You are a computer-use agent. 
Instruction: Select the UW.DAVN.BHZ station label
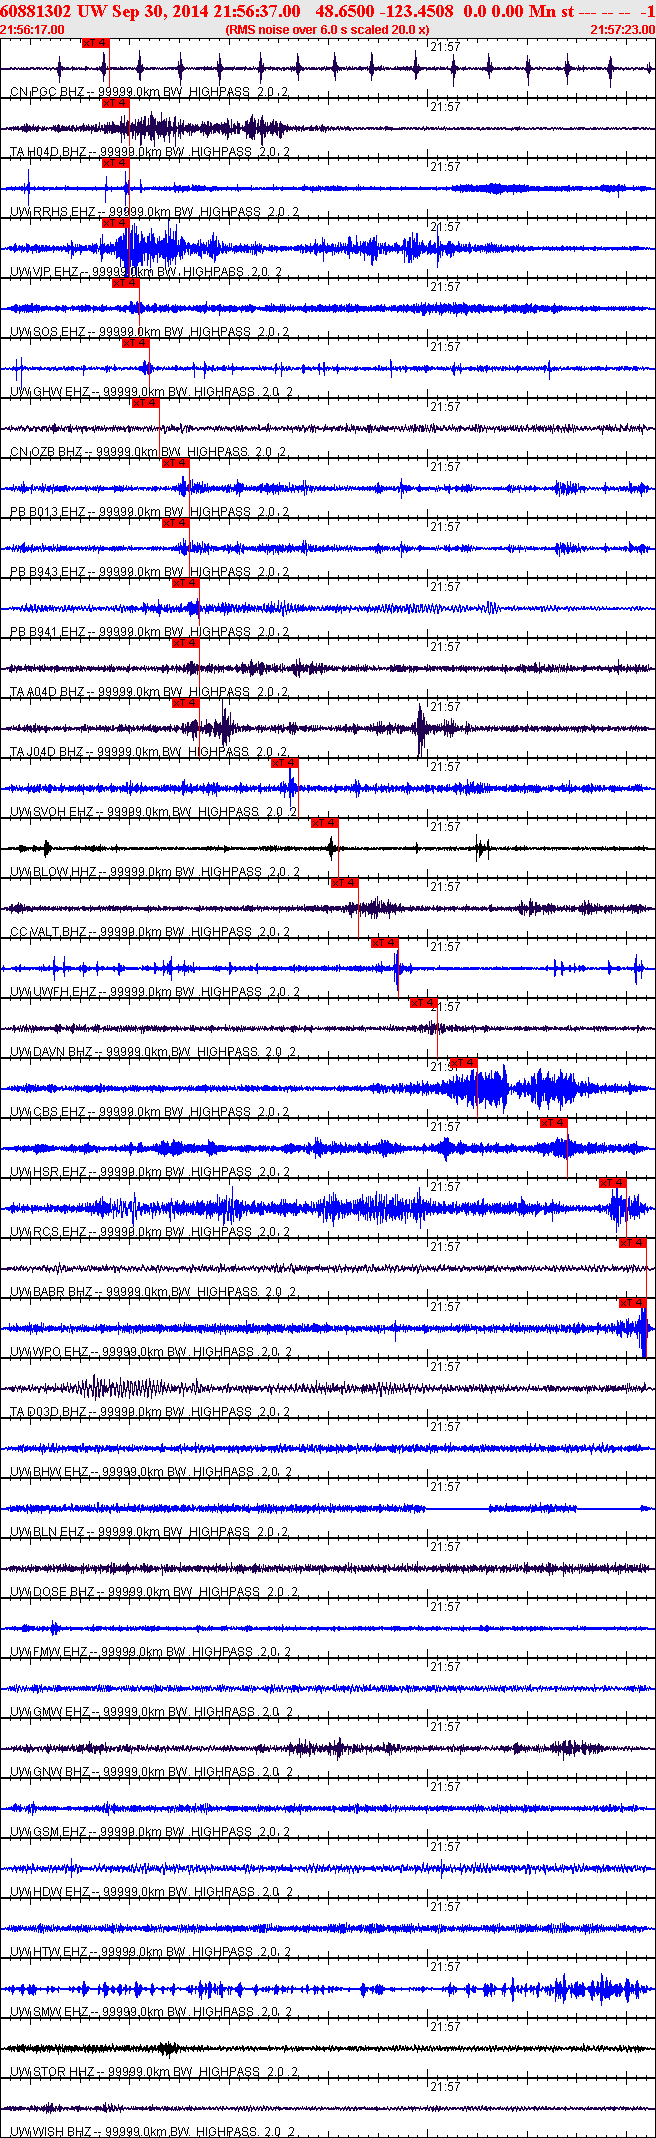point(153,1052)
